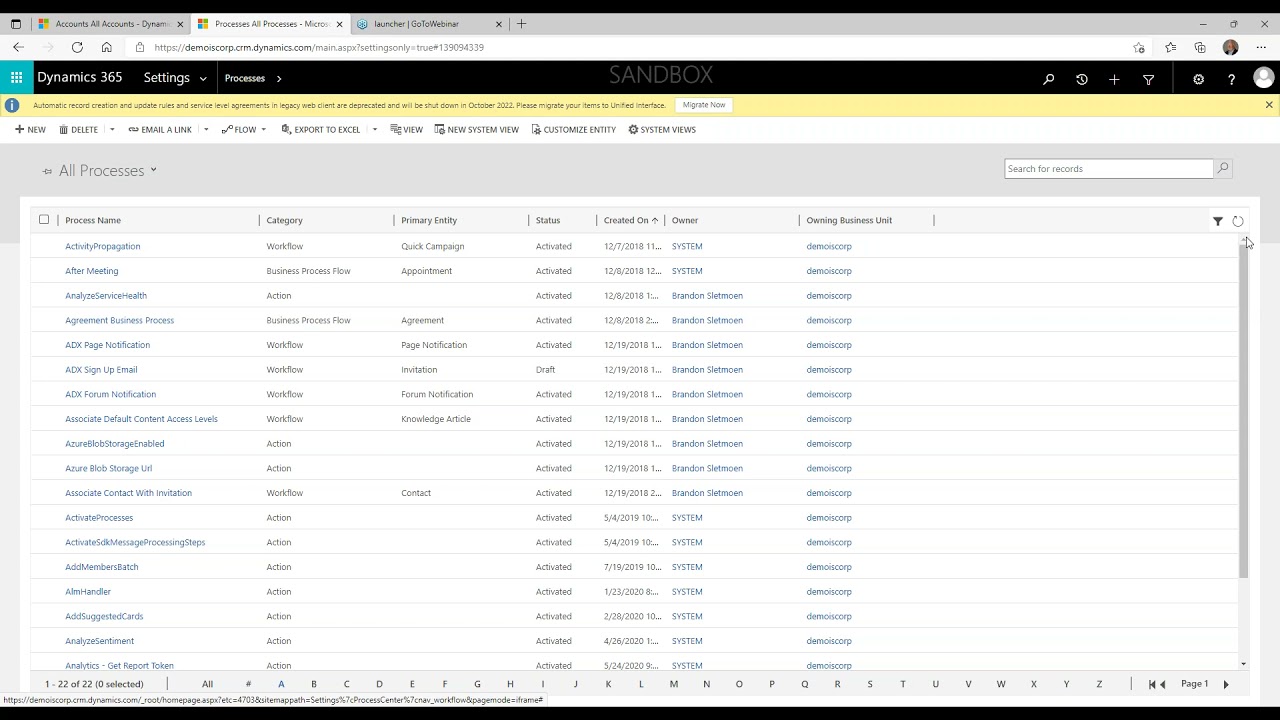
Task: Open recently viewed history icon
Action: click(x=1081, y=79)
